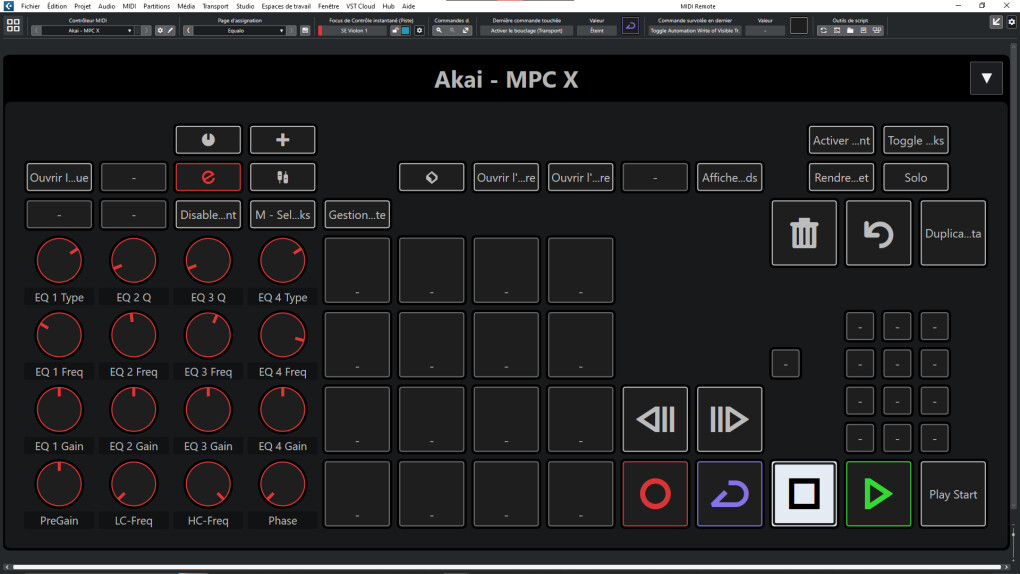
Task: Click the undo arrow pad
Action: 878,233
